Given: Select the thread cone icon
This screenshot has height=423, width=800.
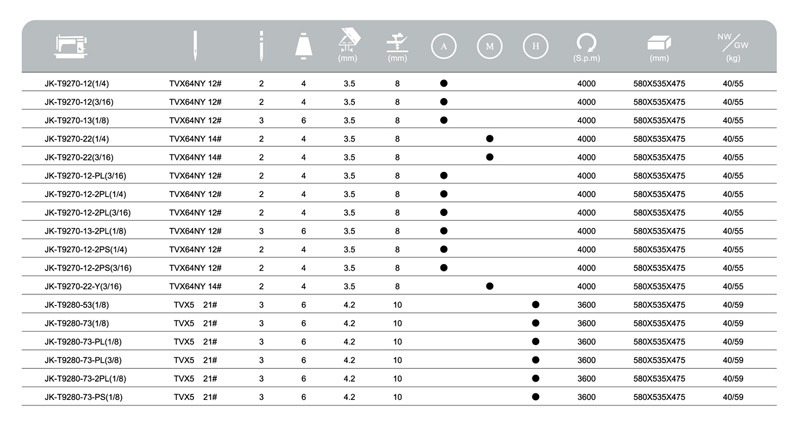Looking at the screenshot, I should (303, 45).
